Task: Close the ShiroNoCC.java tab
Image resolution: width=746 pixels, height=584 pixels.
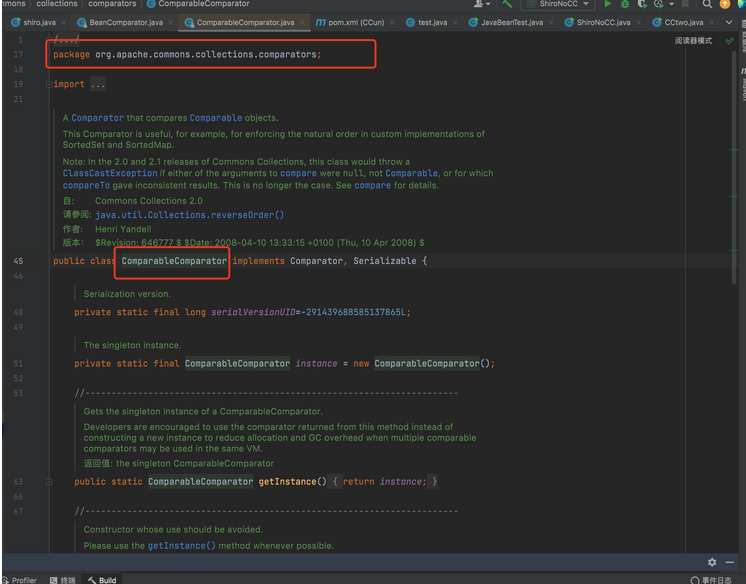Action: [638, 22]
